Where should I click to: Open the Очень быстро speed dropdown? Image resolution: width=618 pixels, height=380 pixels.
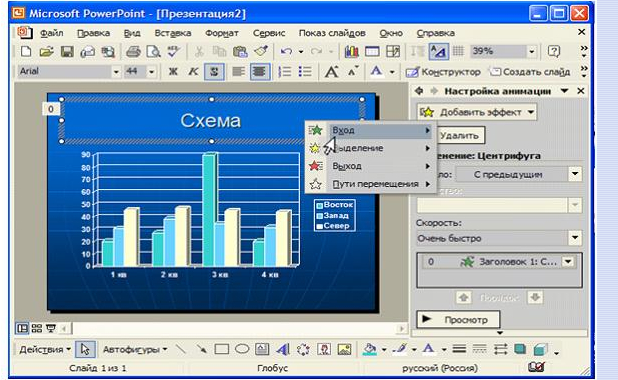(x=575, y=238)
